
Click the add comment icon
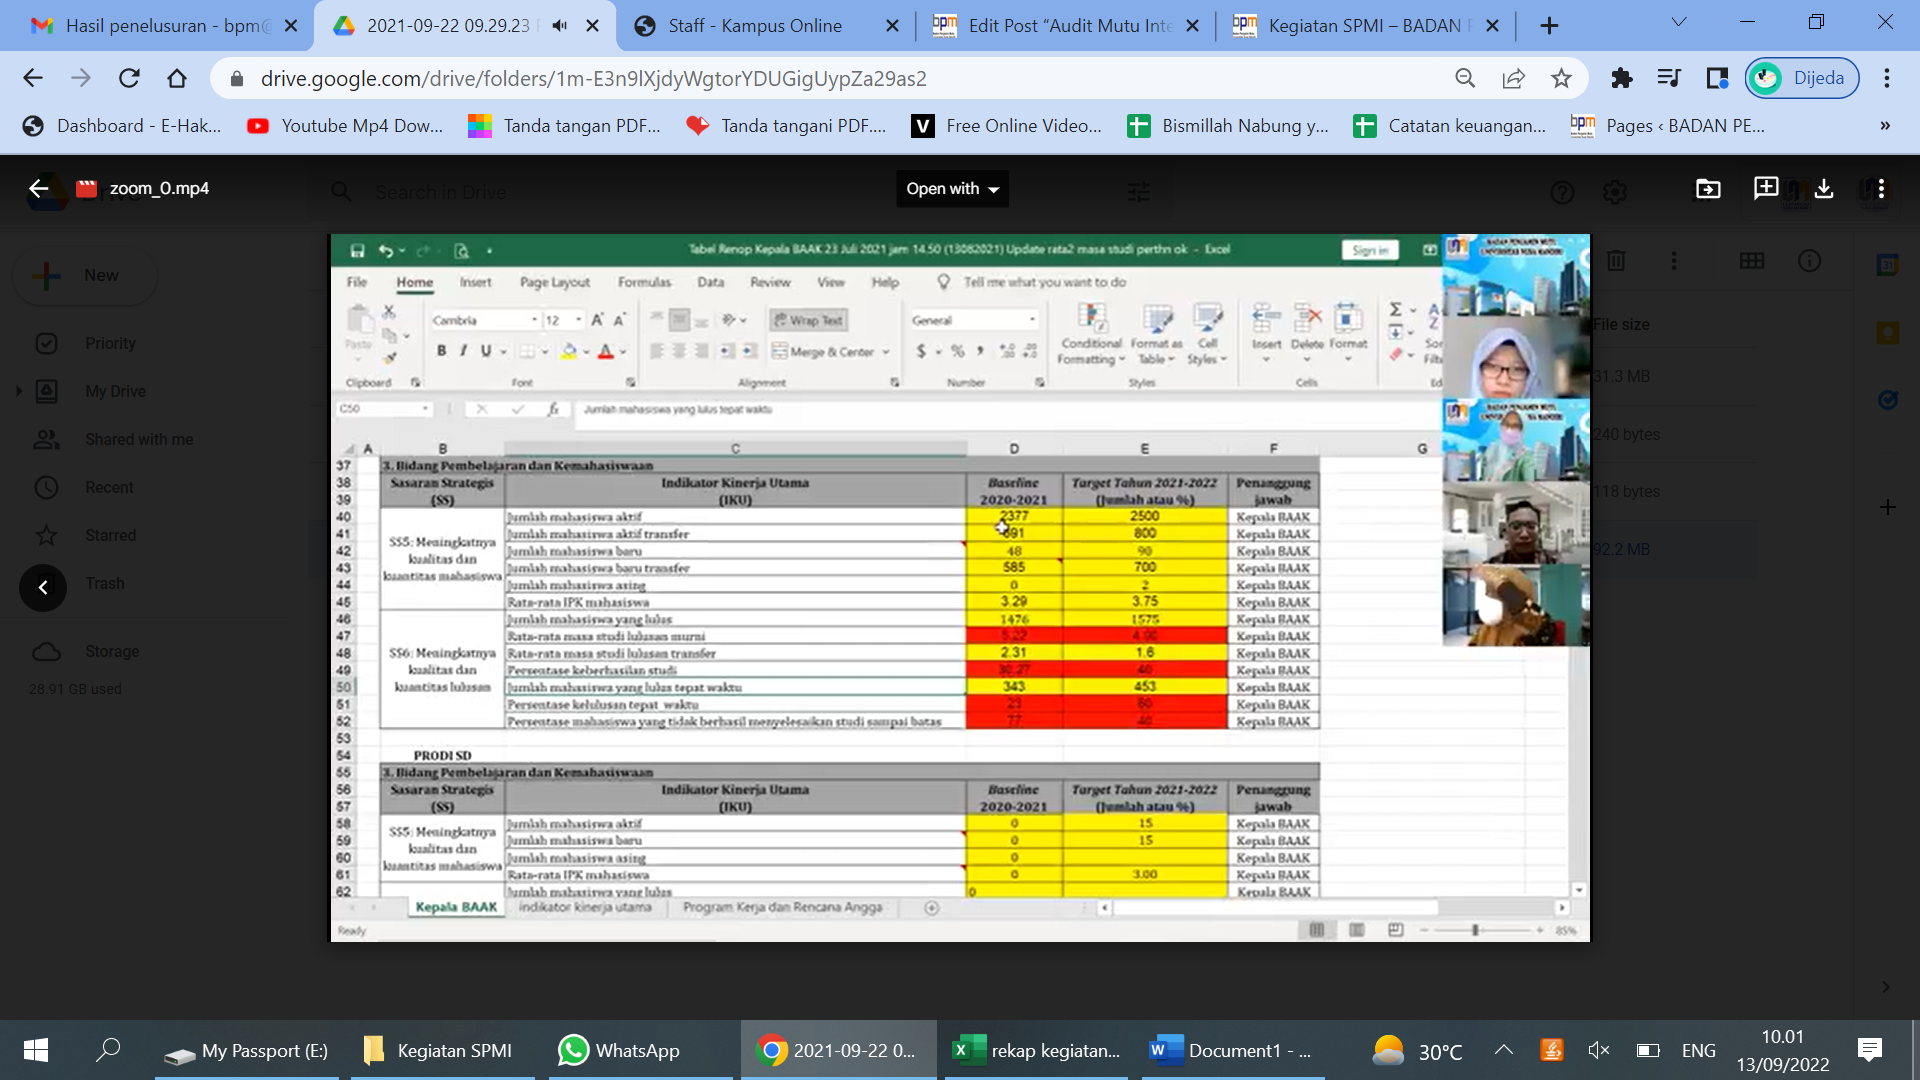point(1766,189)
